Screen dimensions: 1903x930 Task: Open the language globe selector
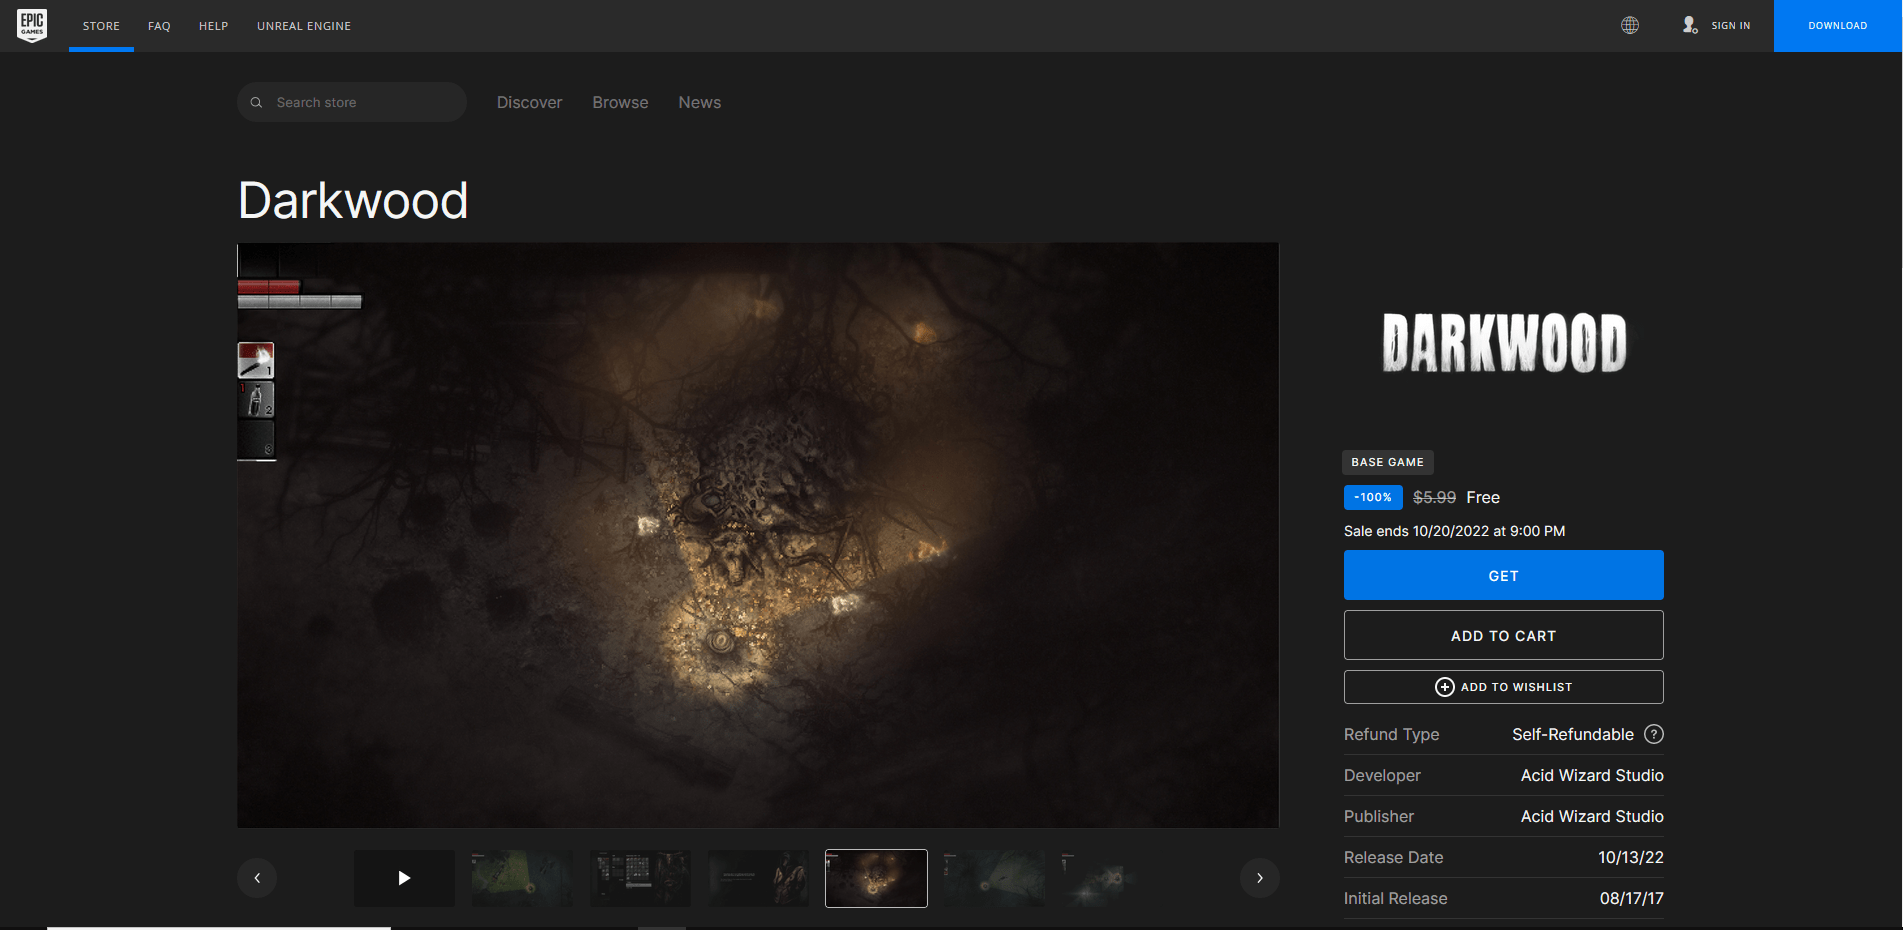pos(1630,25)
